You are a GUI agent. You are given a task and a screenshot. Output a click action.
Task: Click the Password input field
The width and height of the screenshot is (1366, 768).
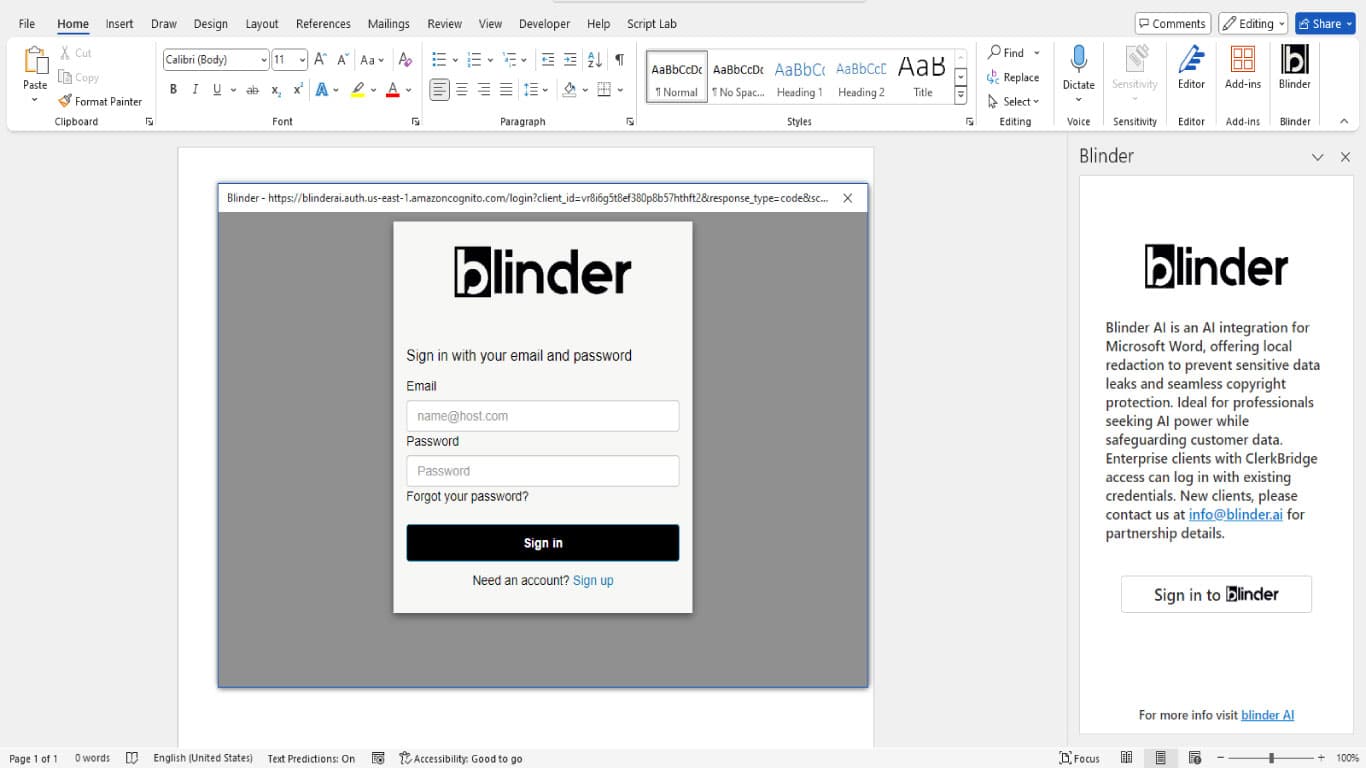(x=543, y=471)
